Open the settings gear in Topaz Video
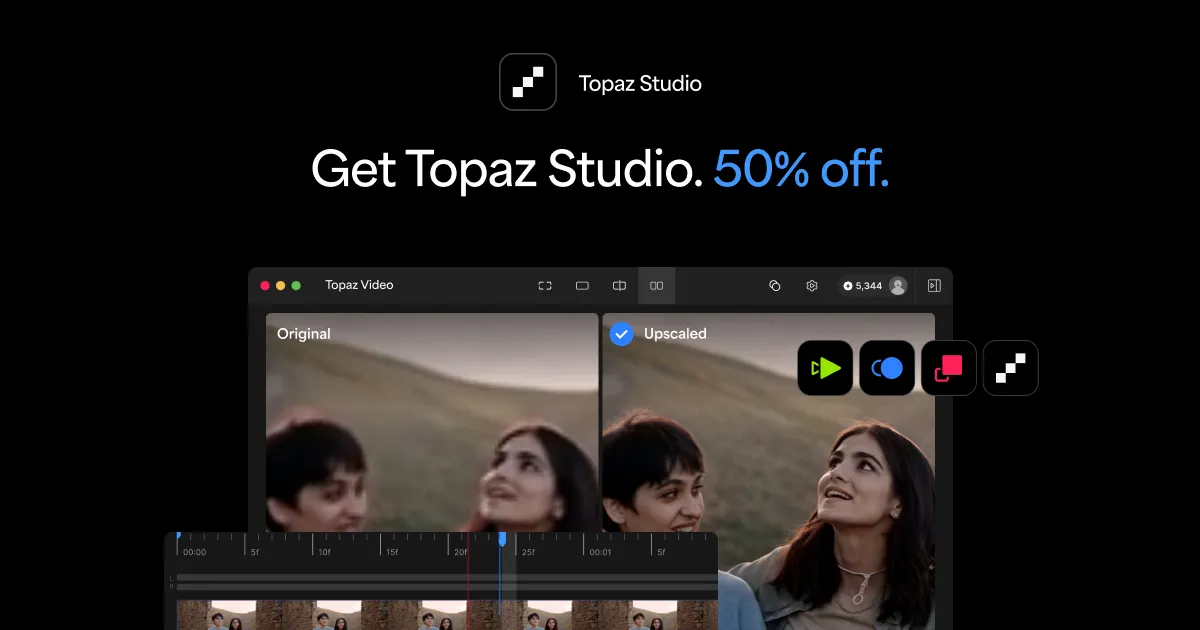The width and height of the screenshot is (1200, 630). coord(812,286)
